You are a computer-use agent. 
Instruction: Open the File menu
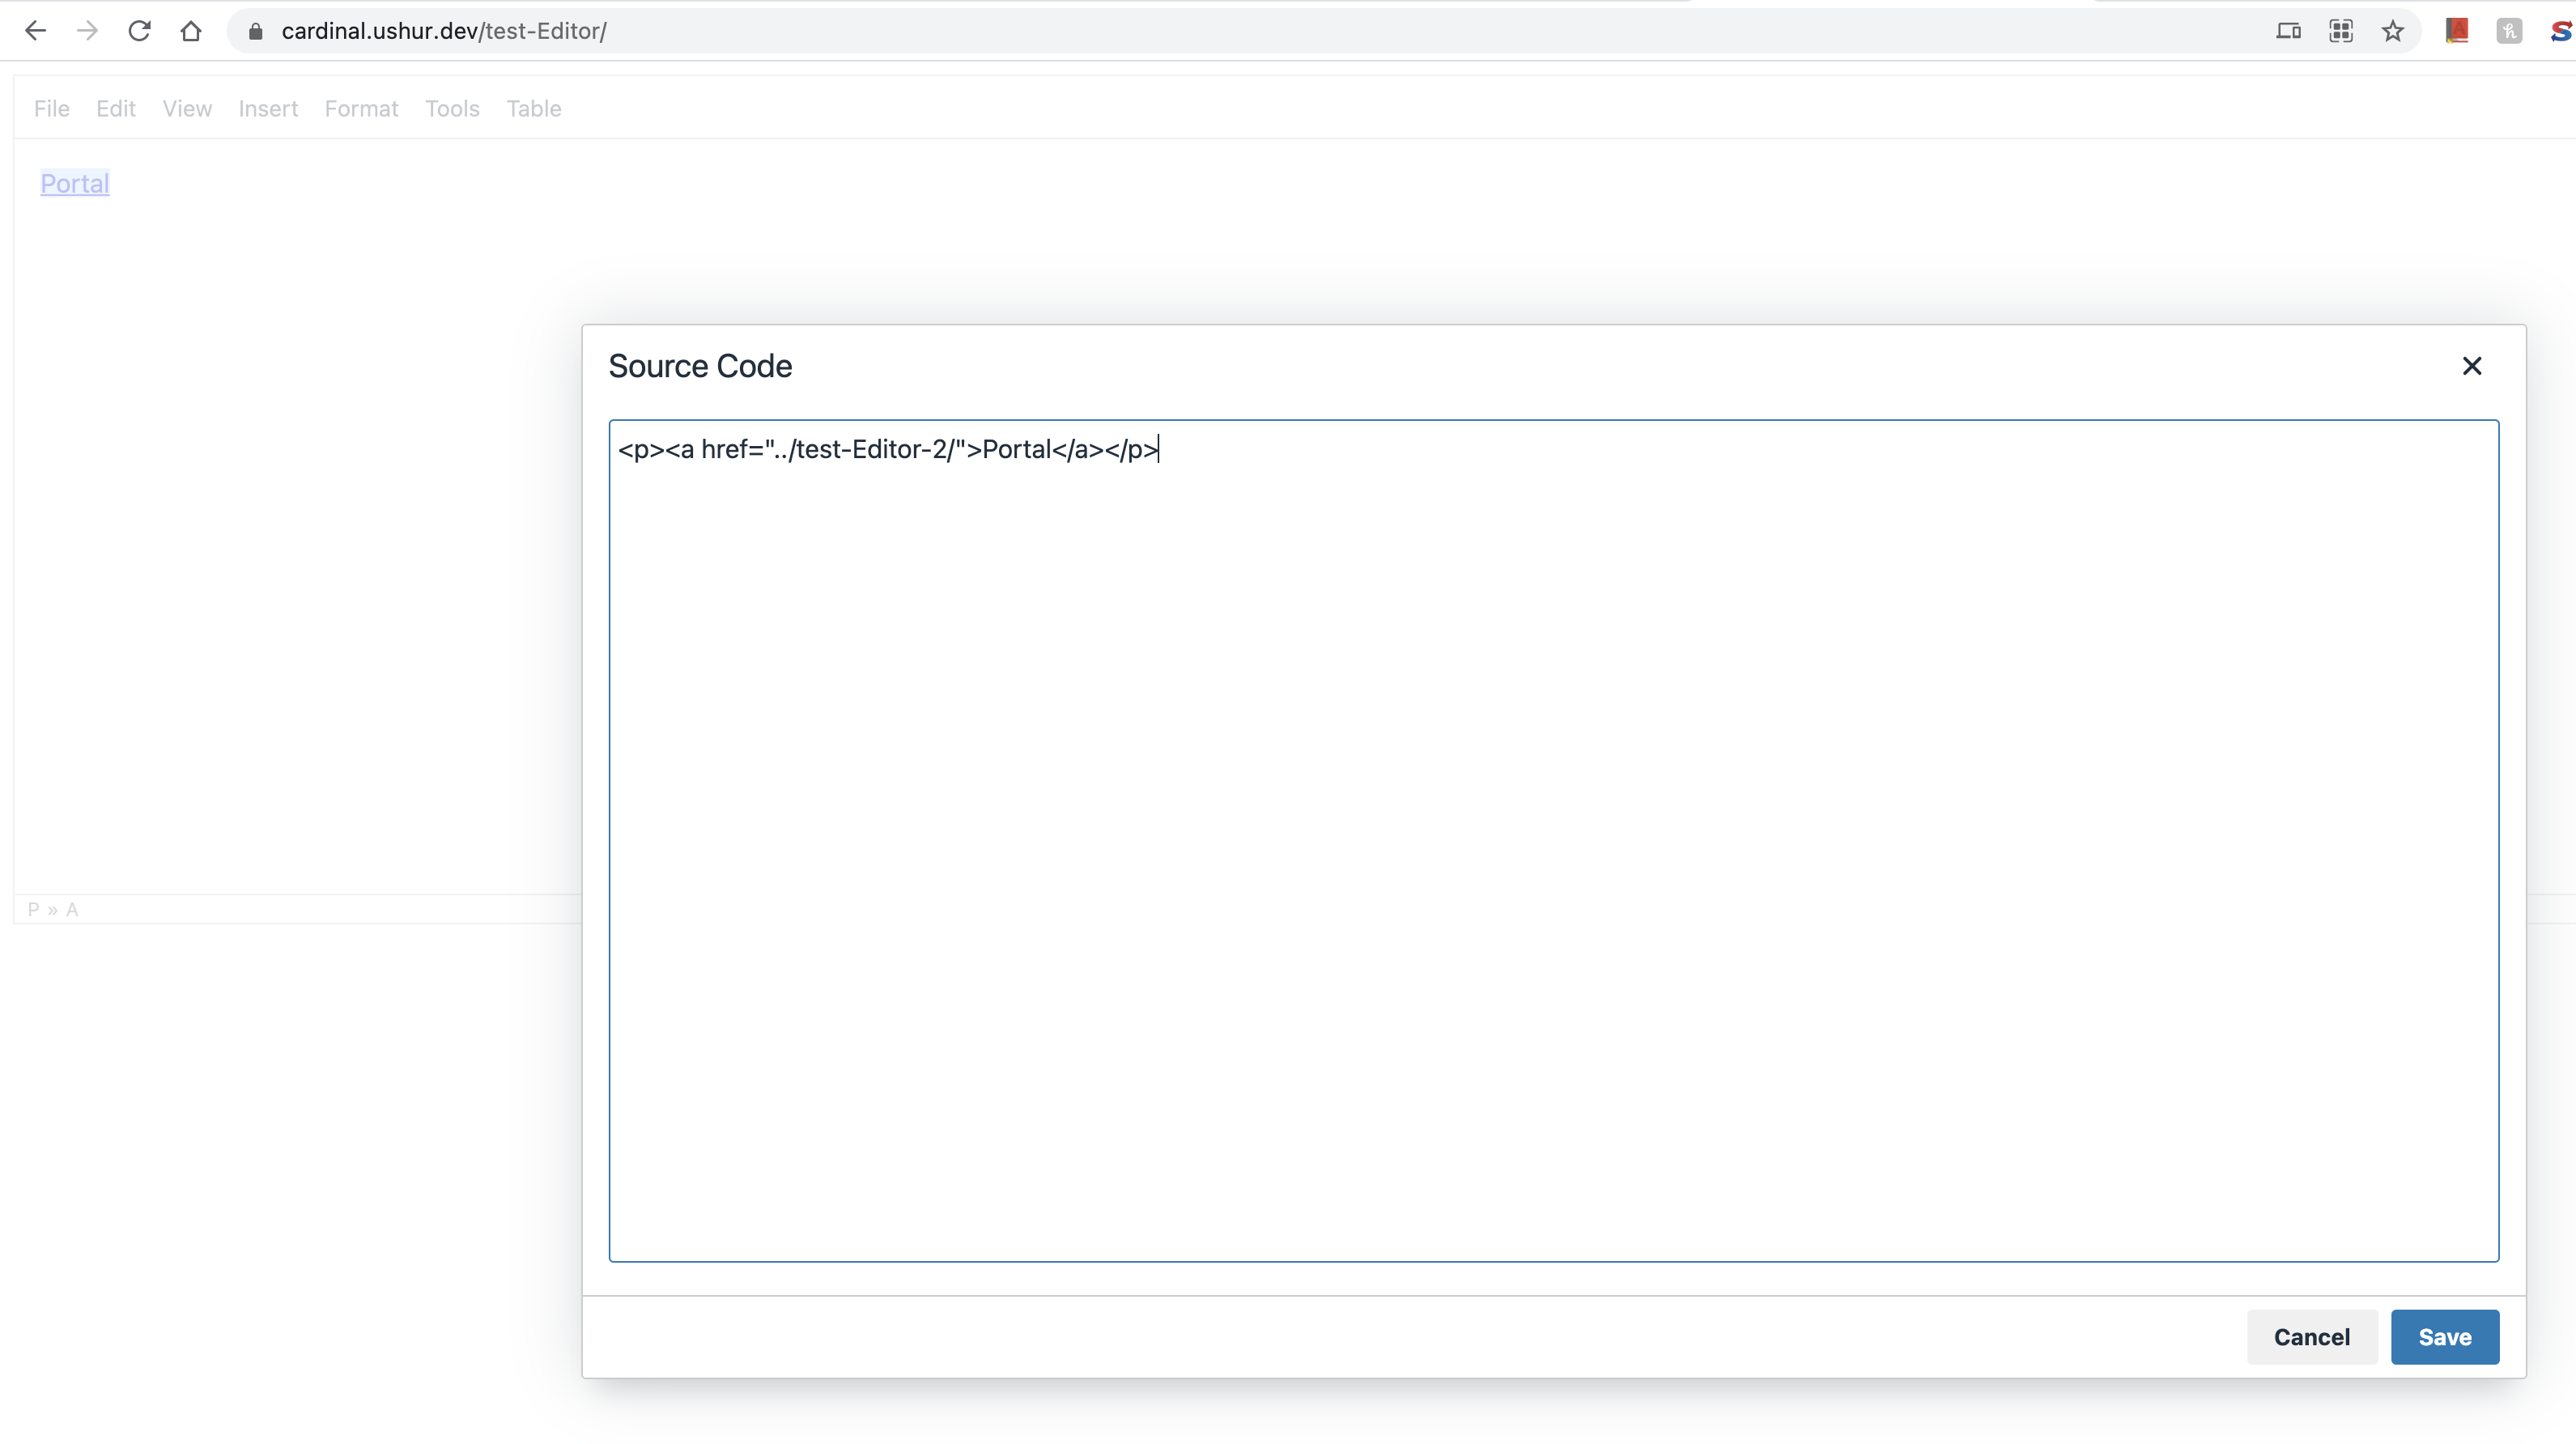pyautogui.click(x=51, y=108)
